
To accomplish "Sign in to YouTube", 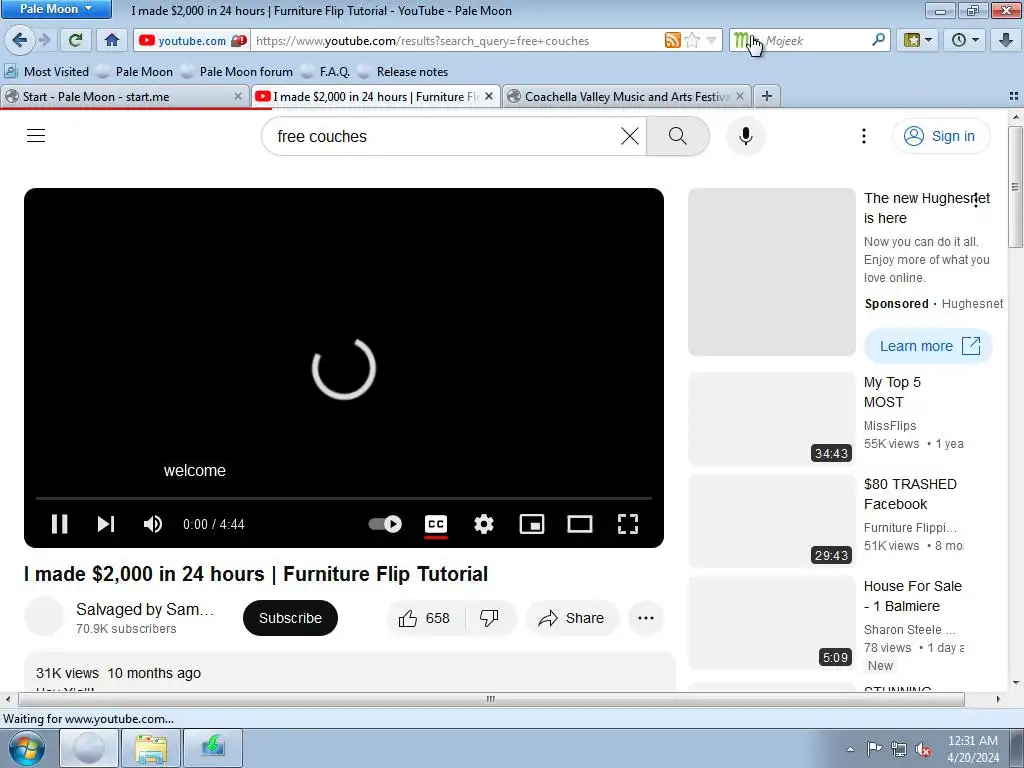I will click(x=940, y=136).
